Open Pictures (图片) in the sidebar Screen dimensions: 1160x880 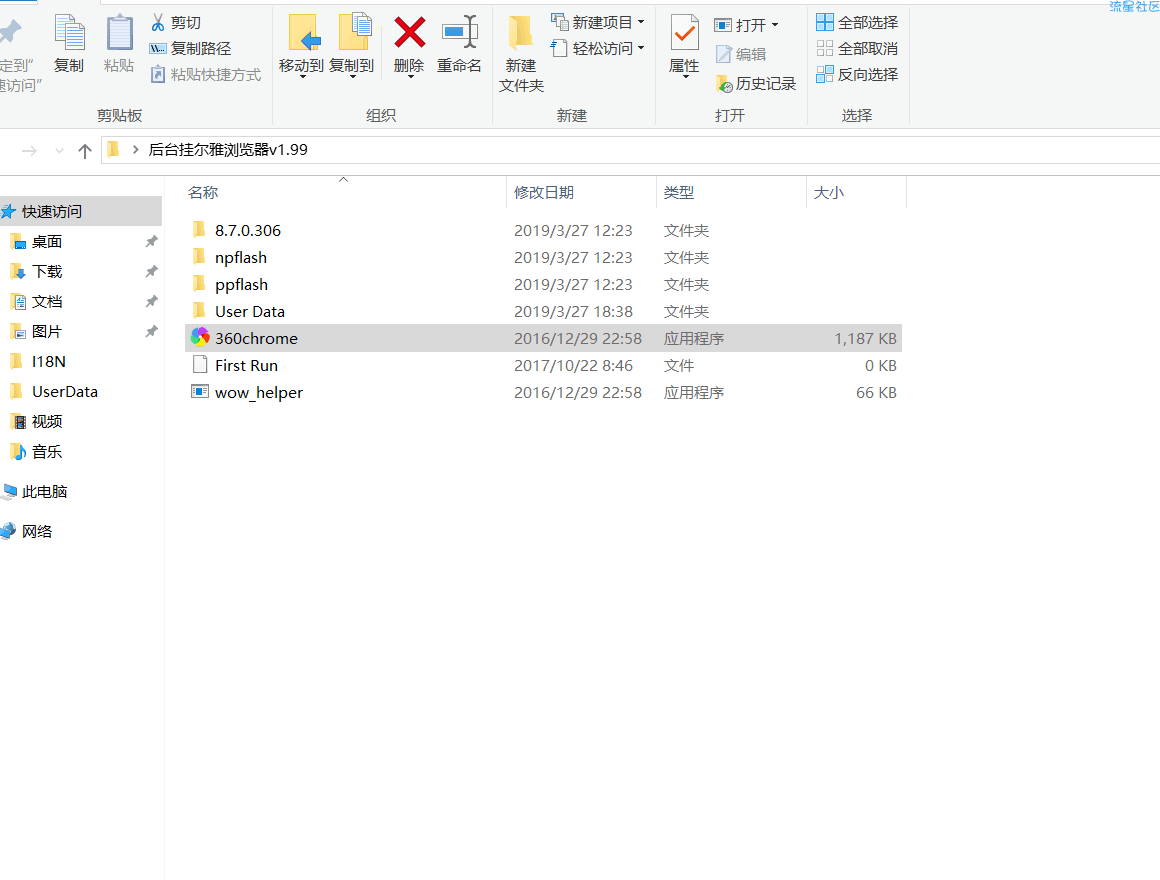[47, 331]
